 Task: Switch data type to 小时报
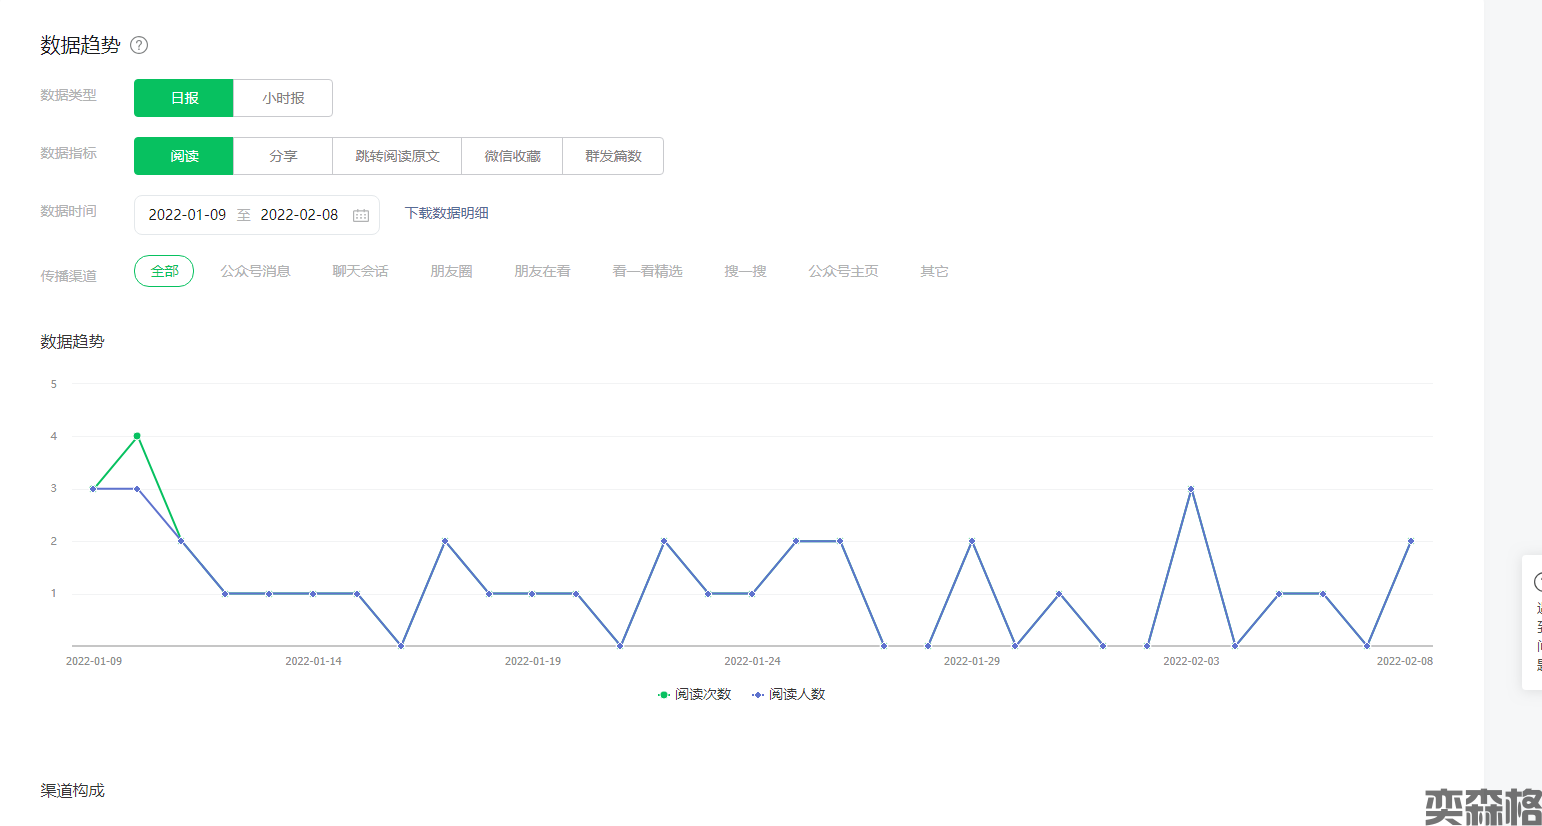point(283,98)
